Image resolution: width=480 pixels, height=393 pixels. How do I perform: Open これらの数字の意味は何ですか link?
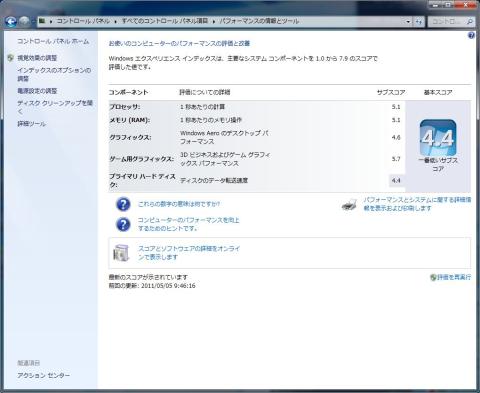pyautogui.click(x=179, y=204)
